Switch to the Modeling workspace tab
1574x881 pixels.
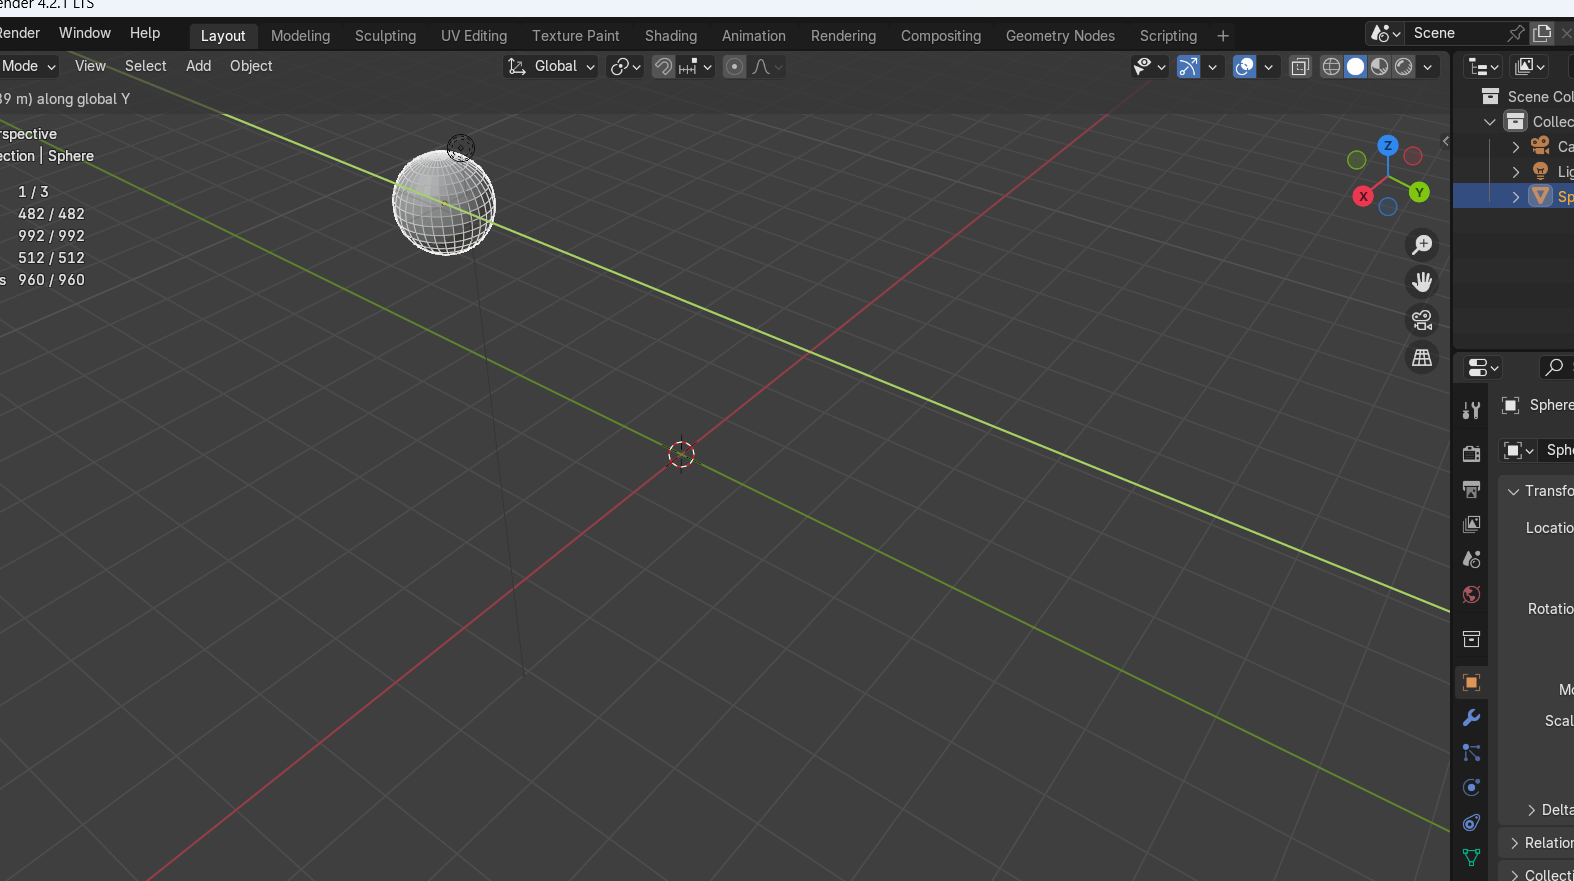point(300,36)
